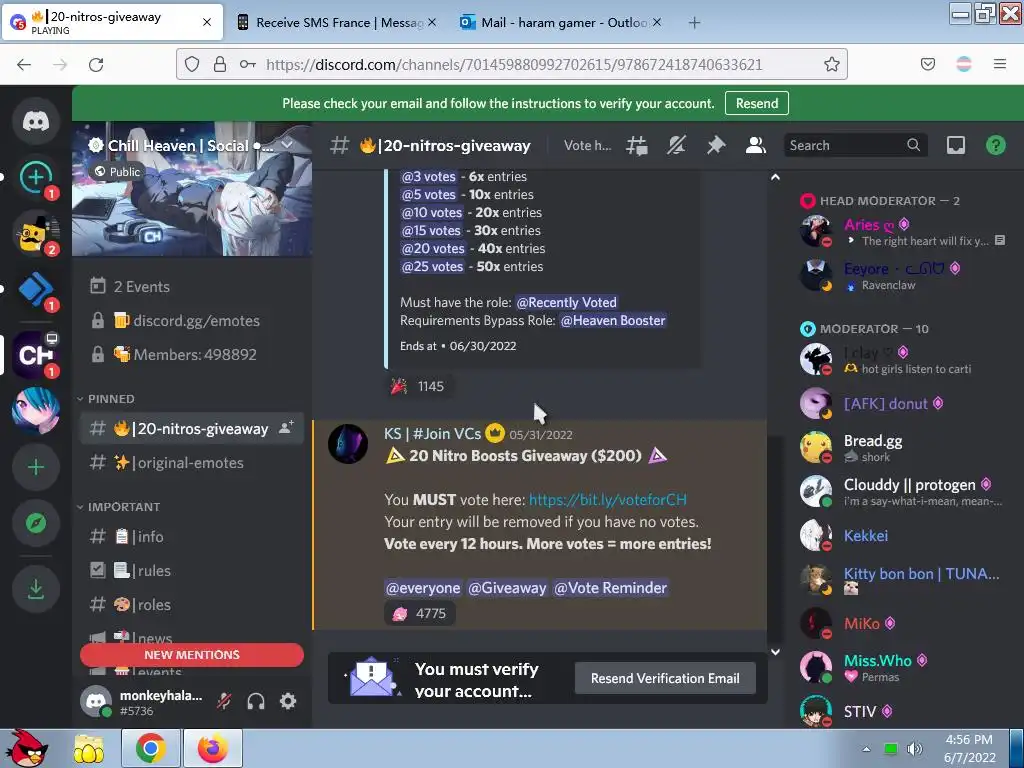Open the 2 Events item

click(x=191, y=287)
